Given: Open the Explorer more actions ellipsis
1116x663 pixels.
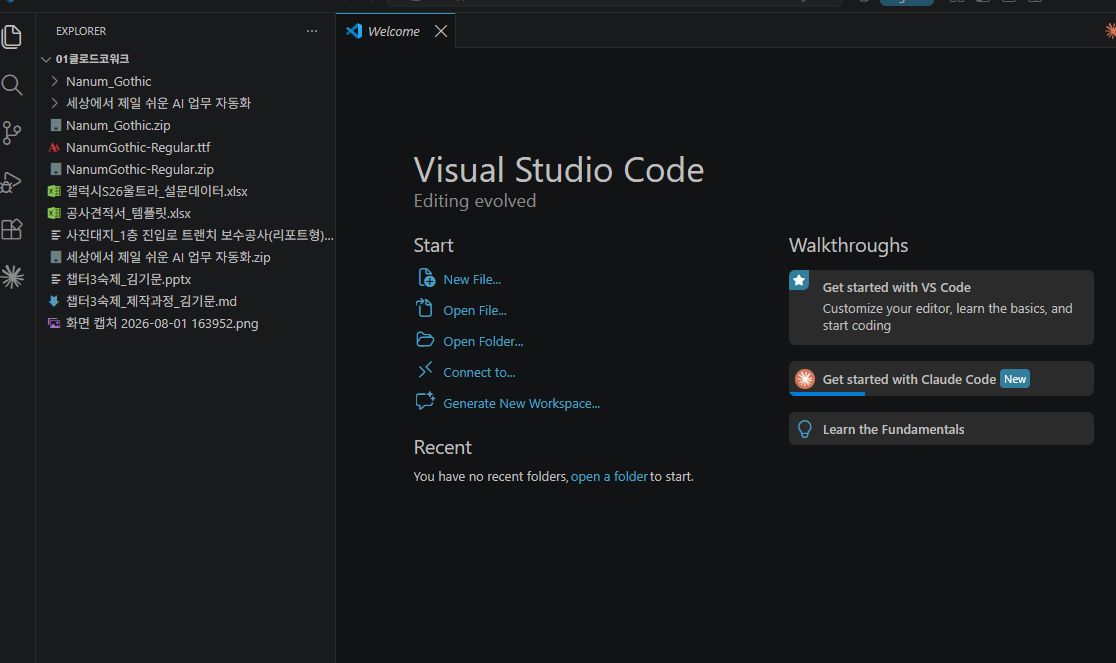Looking at the screenshot, I should (x=312, y=31).
